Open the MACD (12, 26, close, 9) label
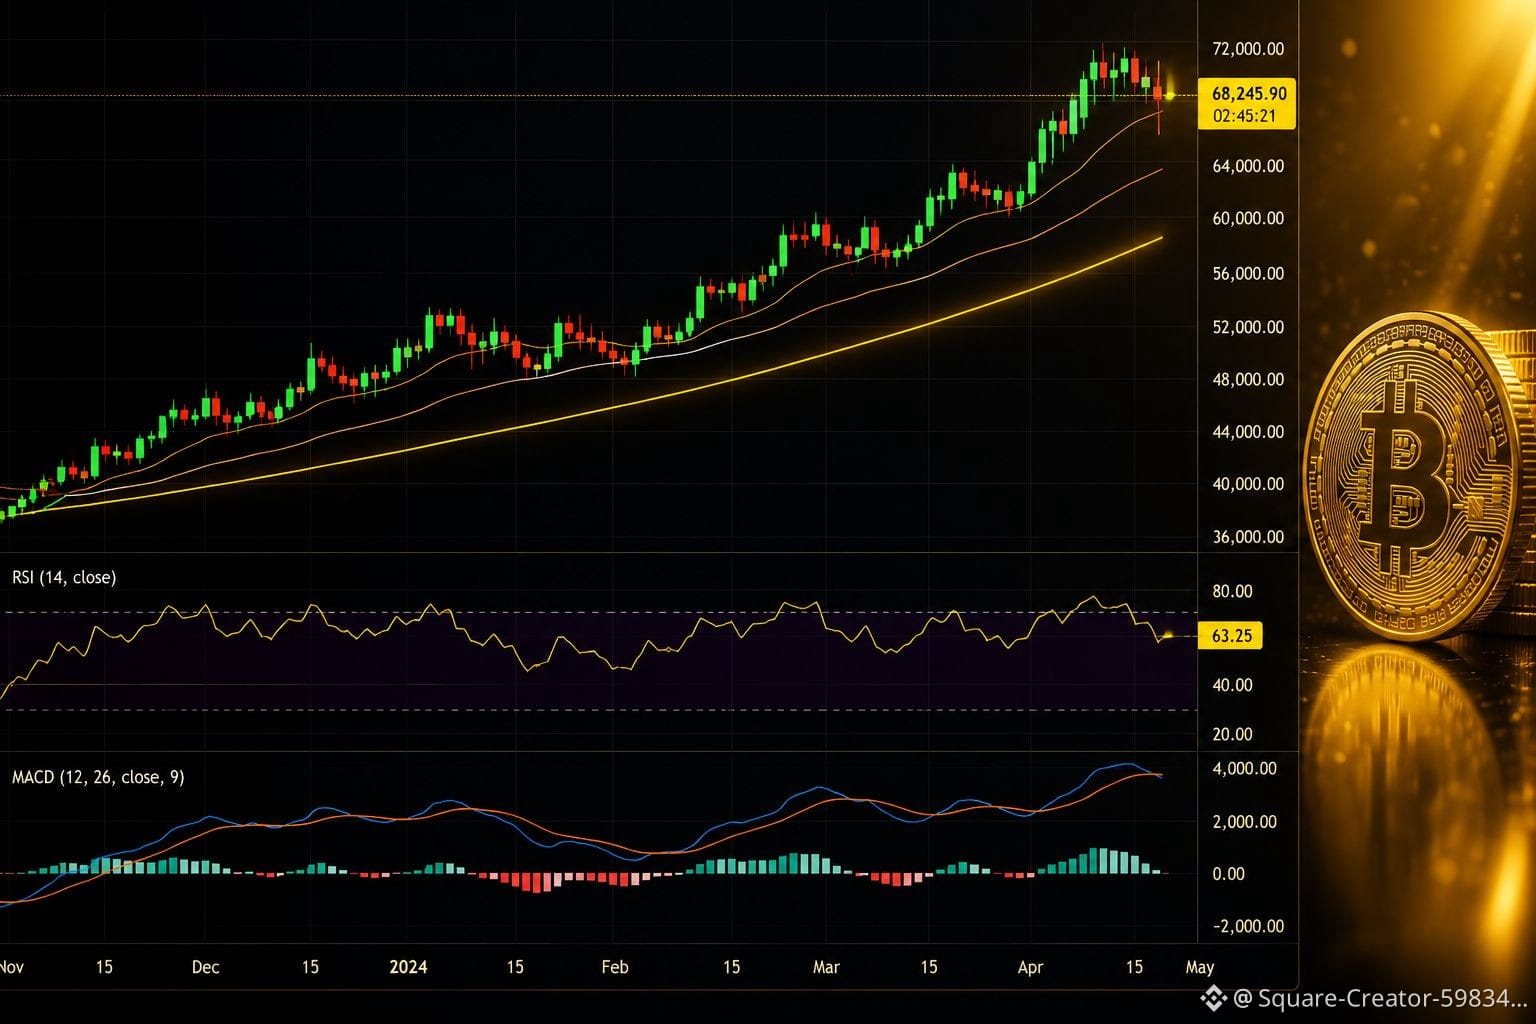1536x1024 pixels. pos(98,777)
